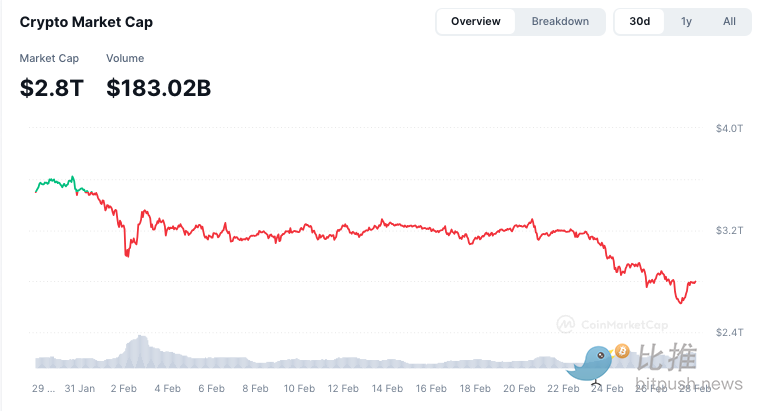Click the orange Bitcoin coin icon
This screenshot has height=411, width=763.
(622, 351)
